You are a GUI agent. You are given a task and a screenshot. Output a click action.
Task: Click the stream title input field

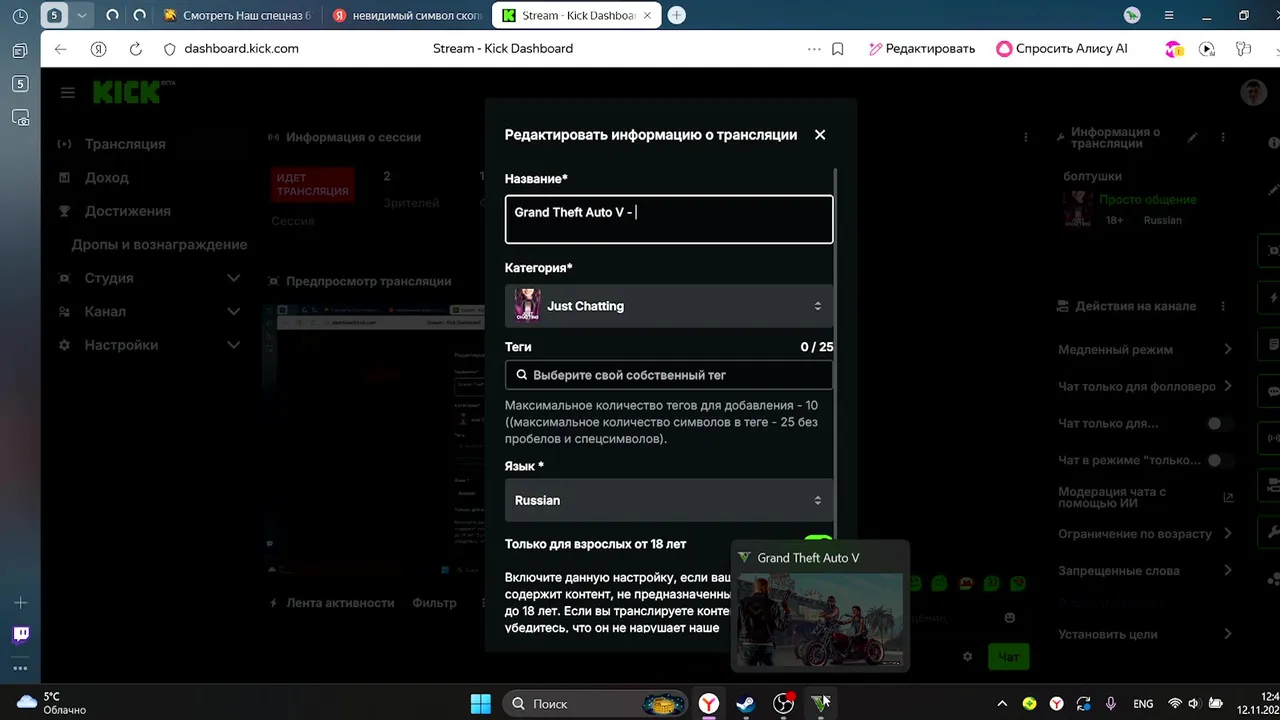pos(669,219)
